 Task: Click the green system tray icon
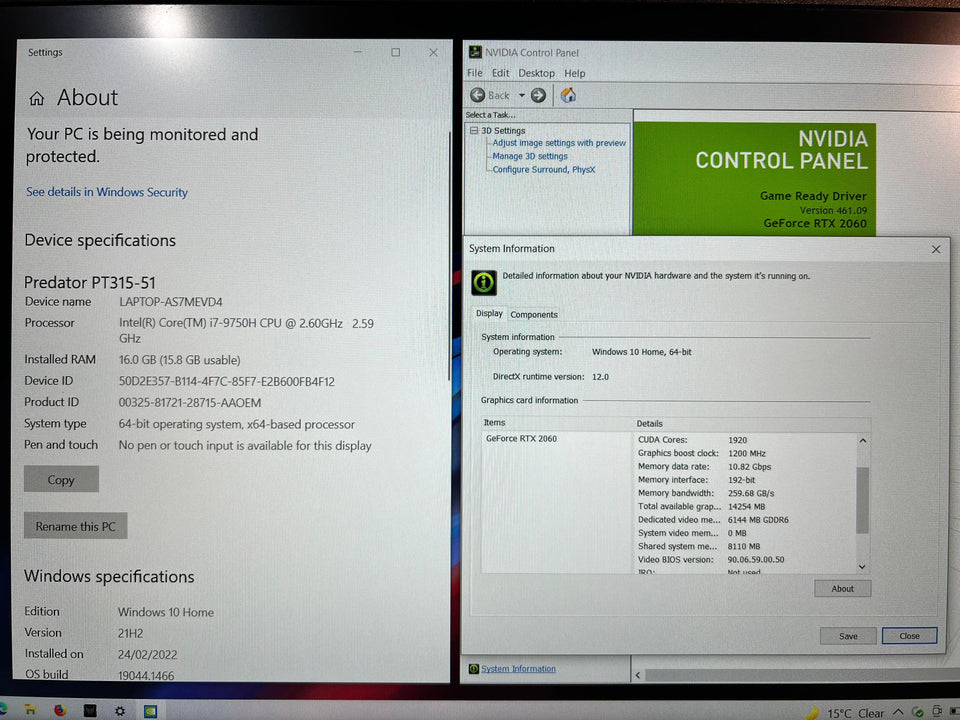pos(917,712)
